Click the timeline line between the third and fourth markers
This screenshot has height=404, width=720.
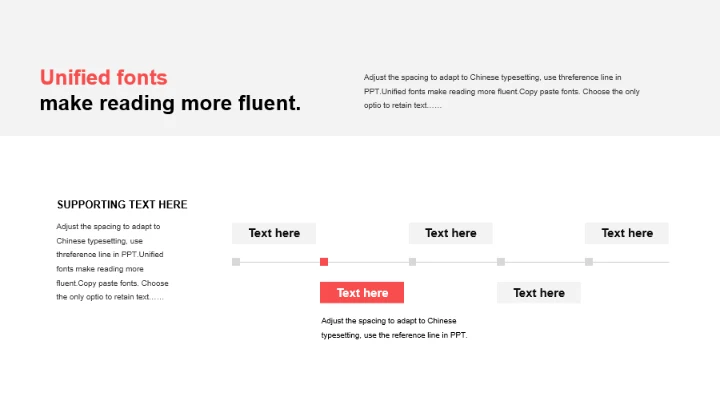457,262
